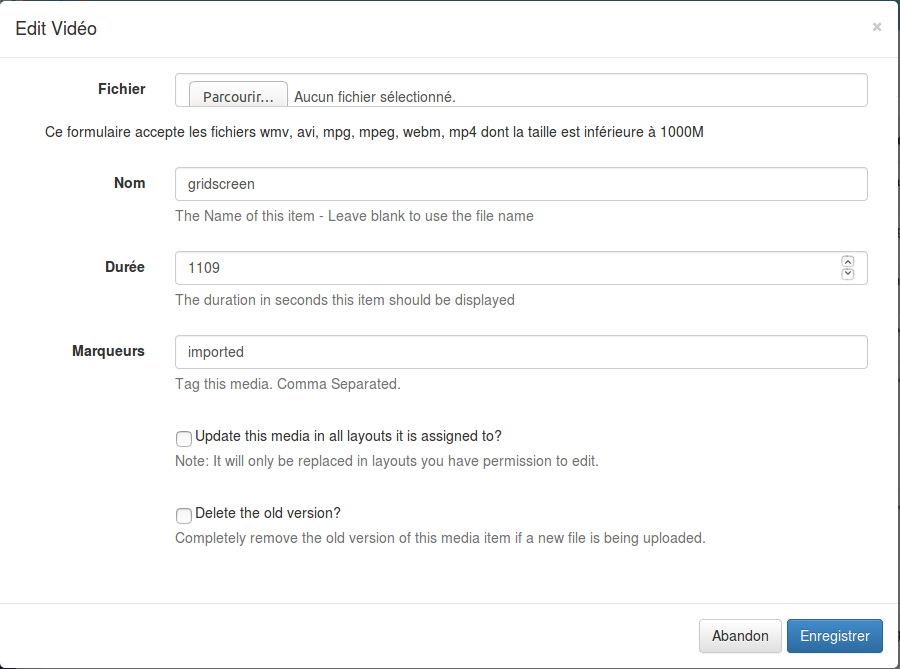Click the Marqueurs field label
900x669 pixels.
pos(107,351)
